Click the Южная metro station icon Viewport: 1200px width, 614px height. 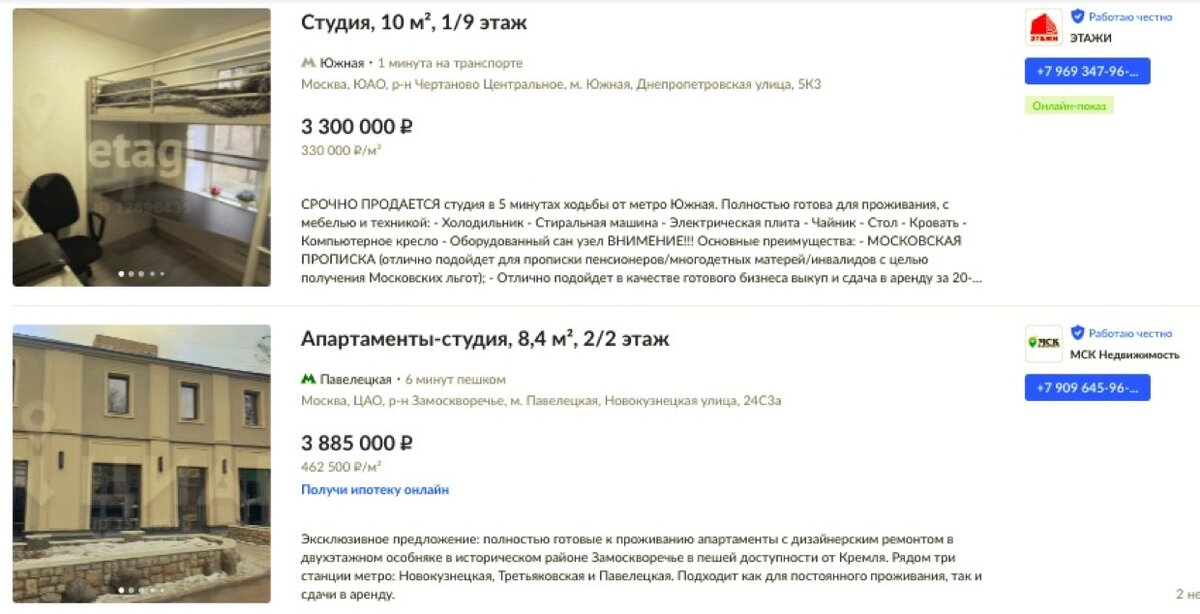pyautogui.click(x=308, y=63)
